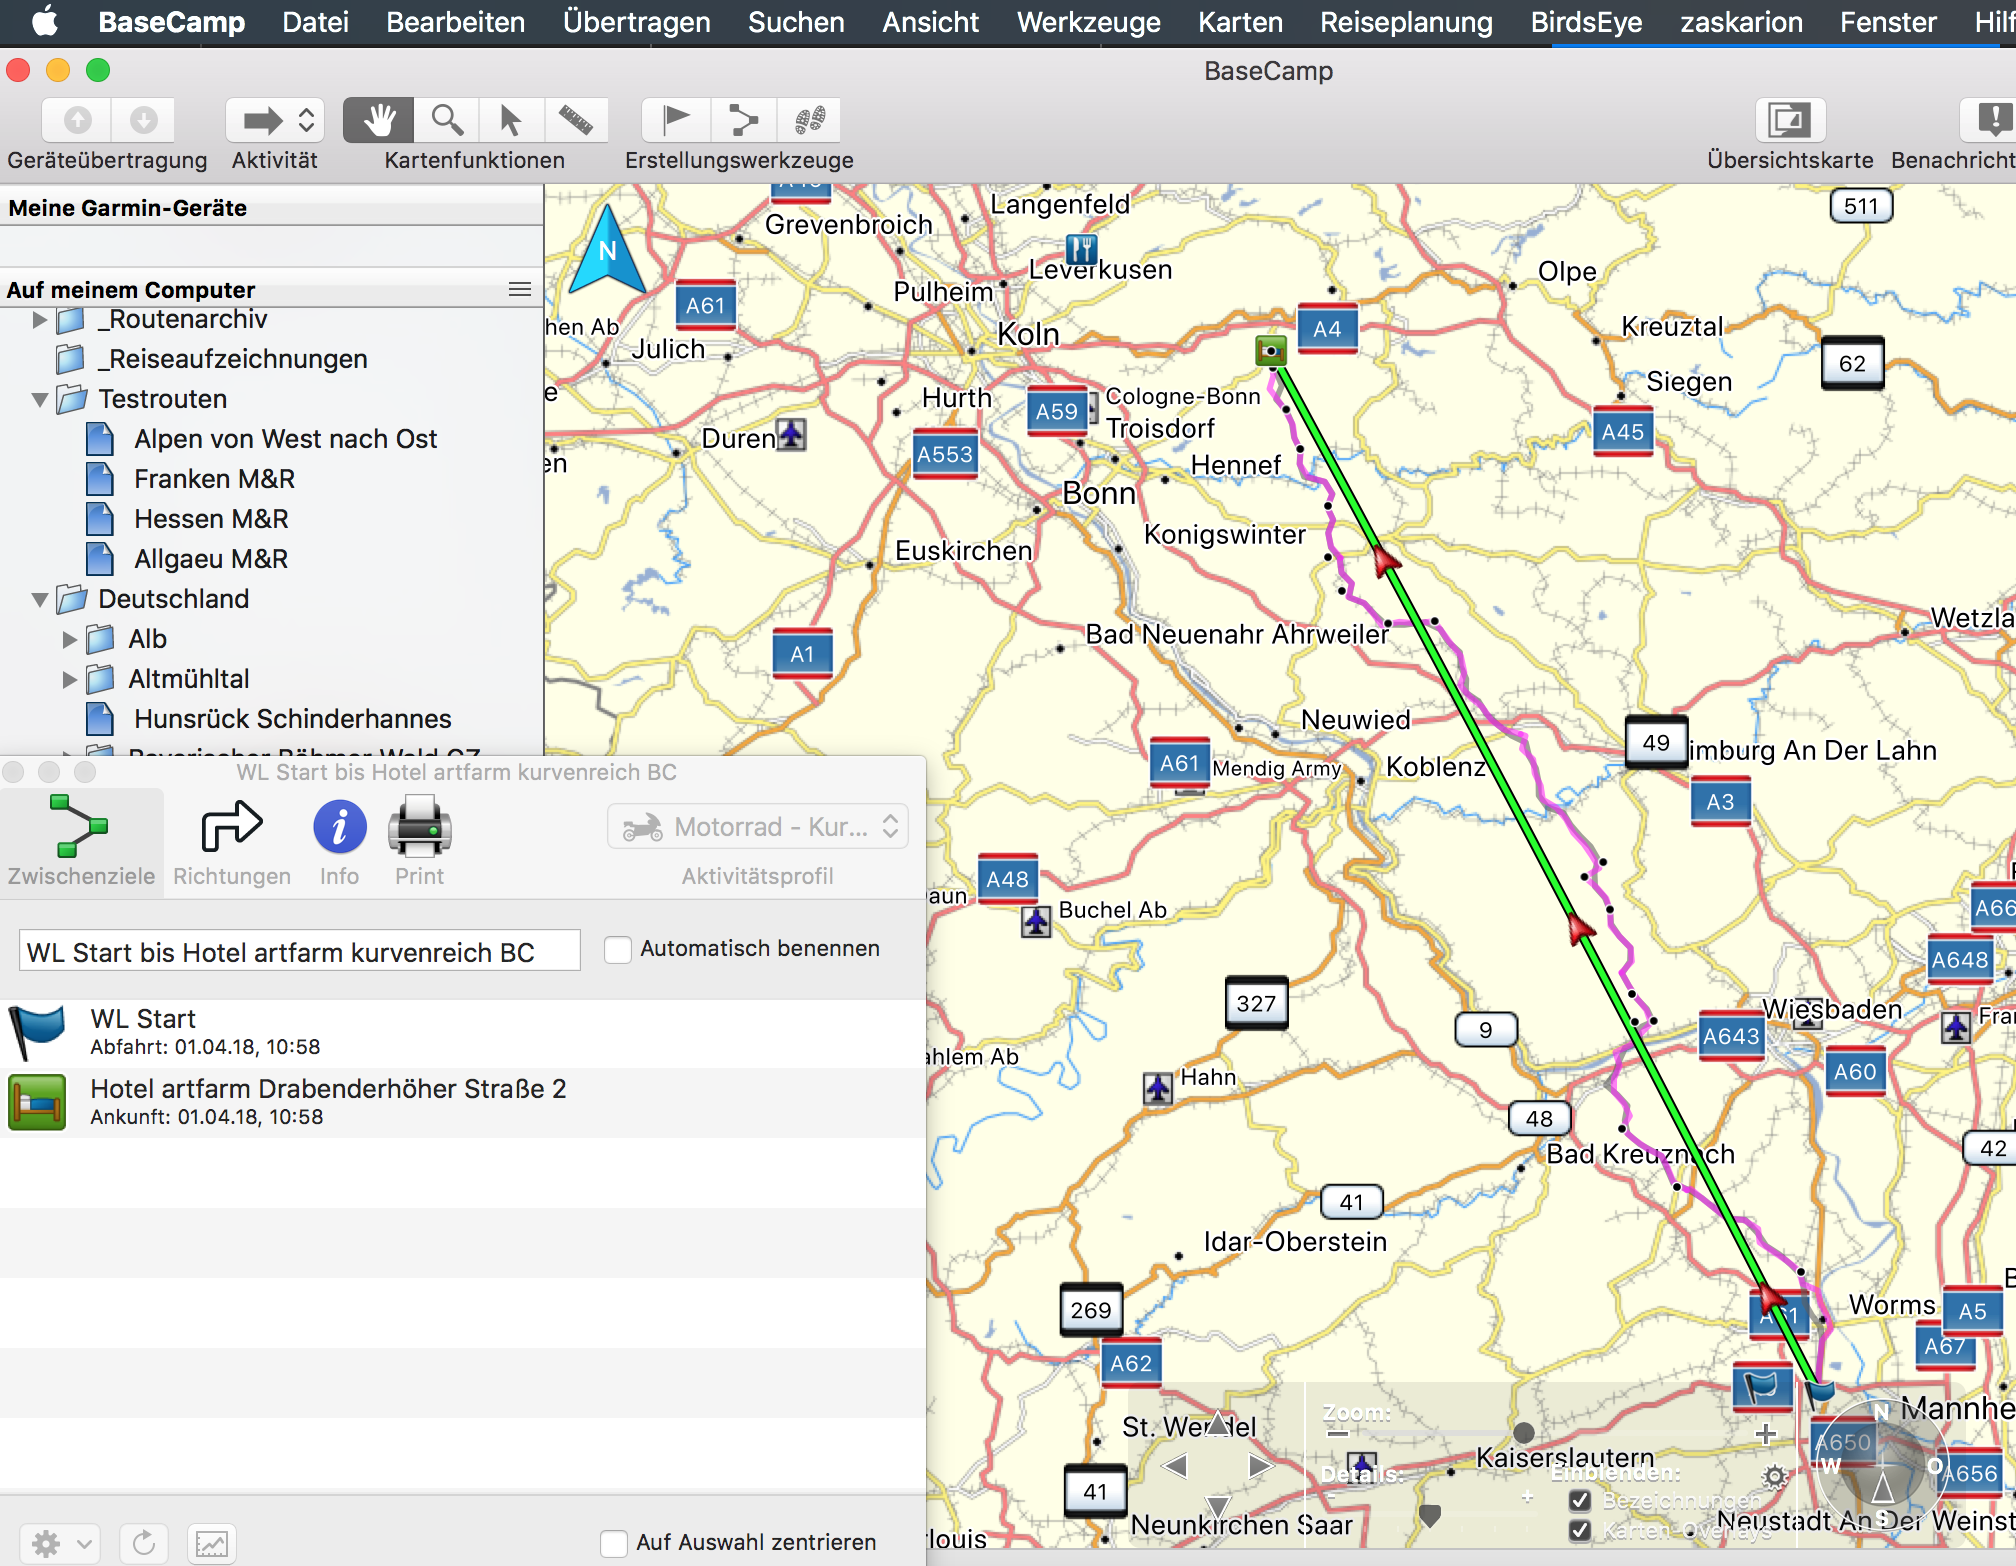The height and width of the screenshot is (1566, 2016).
Task: Open map overlay gear settings
Action: [x=1774, y=1476]
